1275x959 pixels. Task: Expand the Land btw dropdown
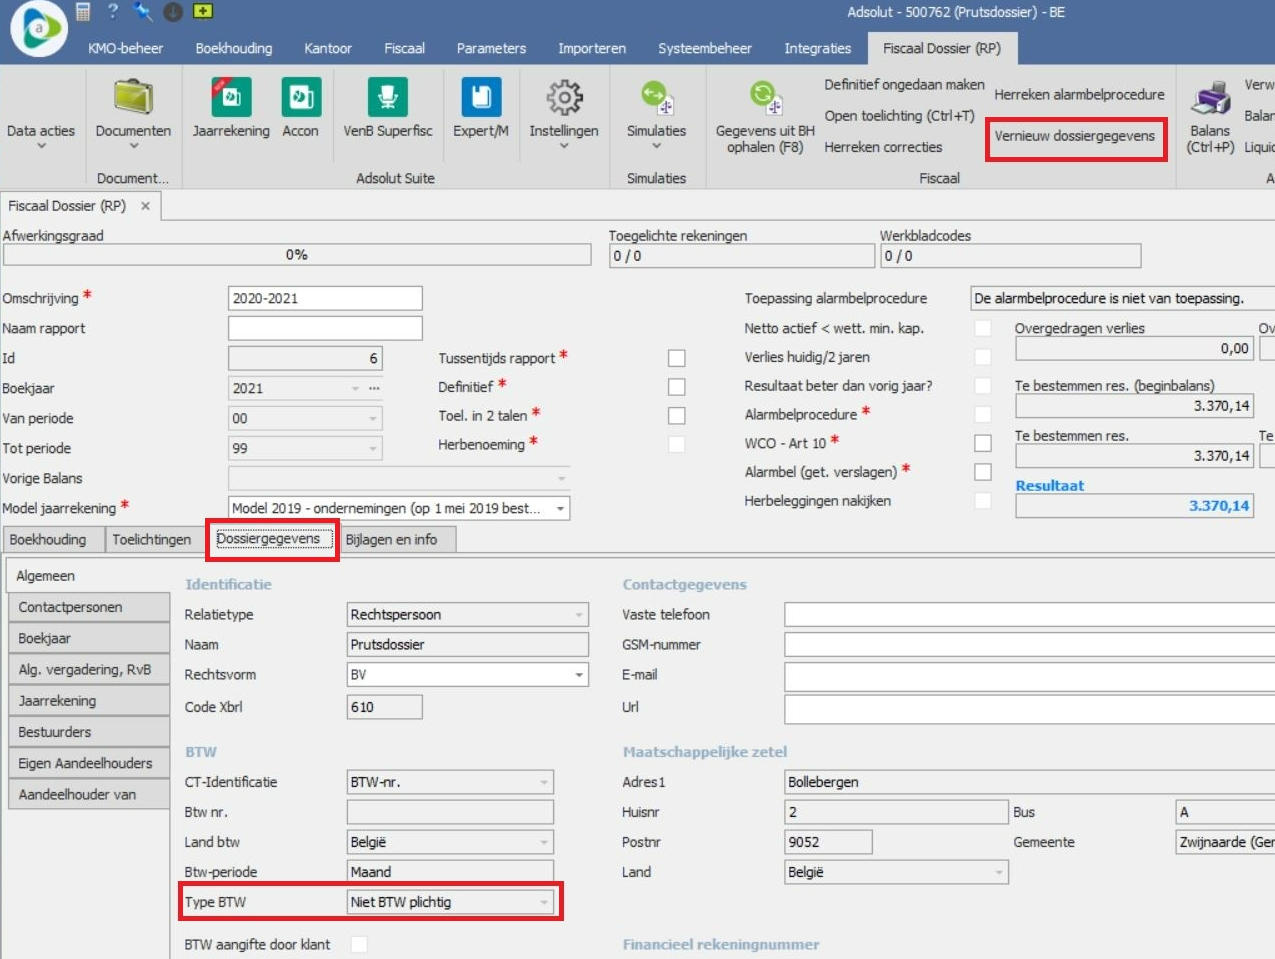544,842
